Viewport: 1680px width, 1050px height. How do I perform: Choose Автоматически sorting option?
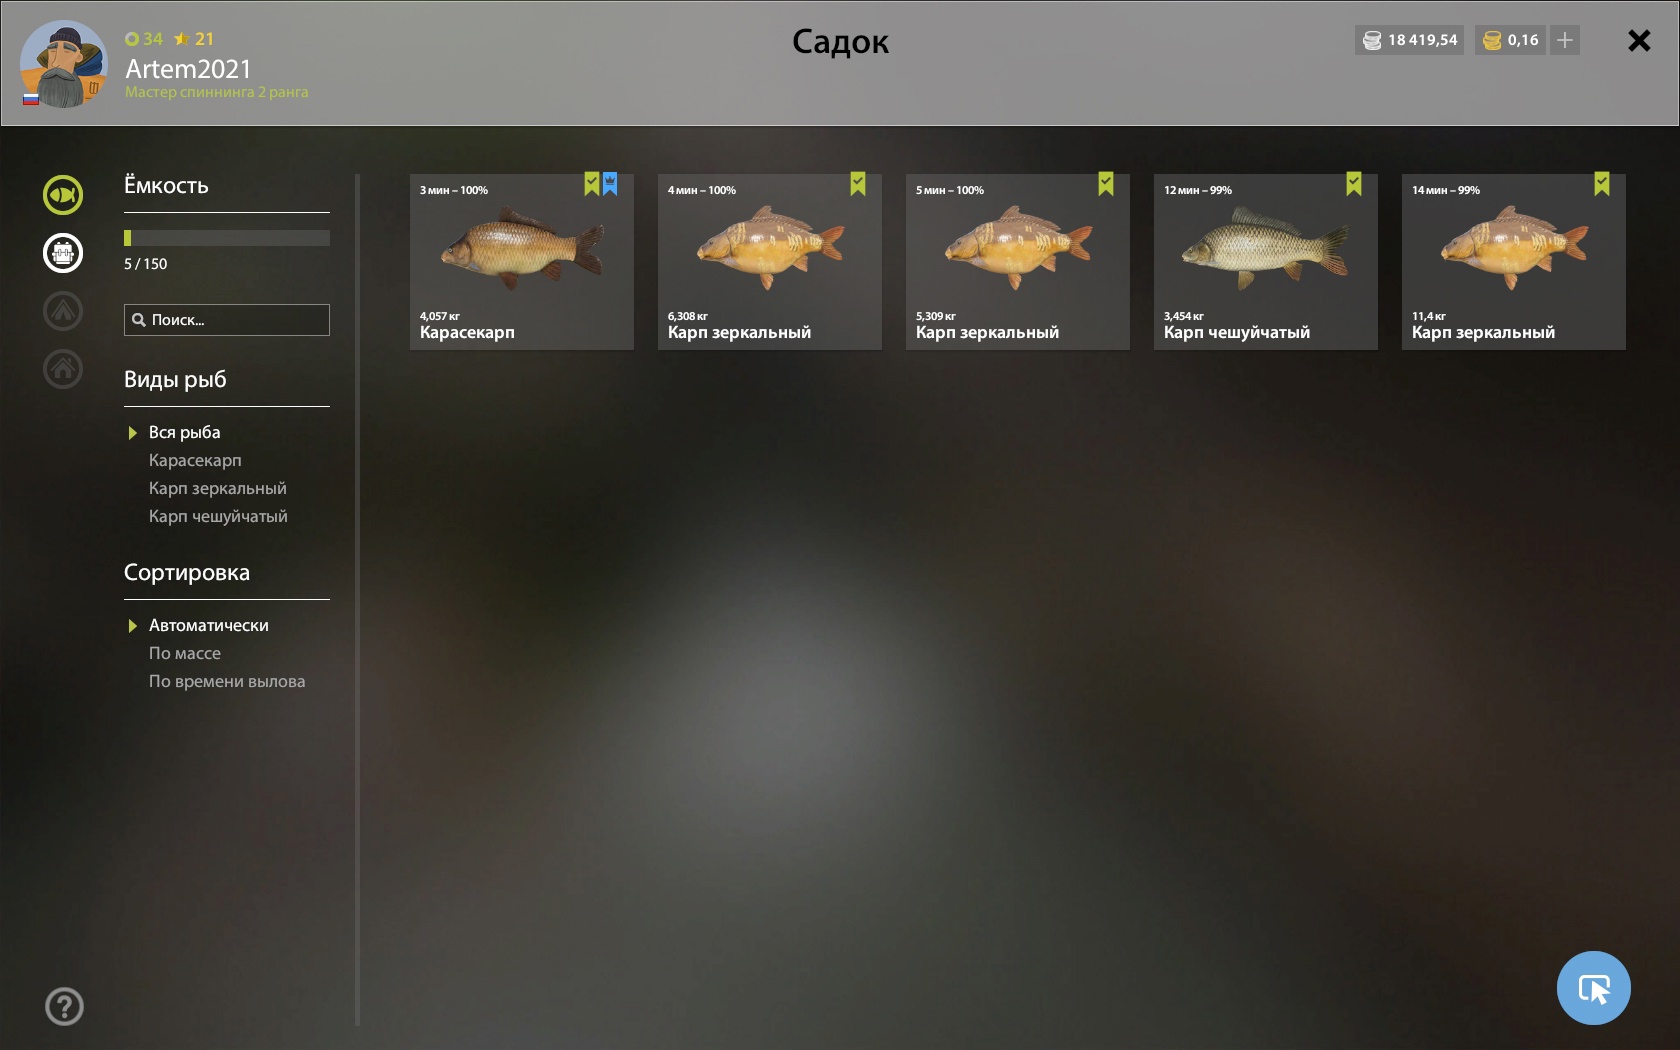tap(209, 625)
